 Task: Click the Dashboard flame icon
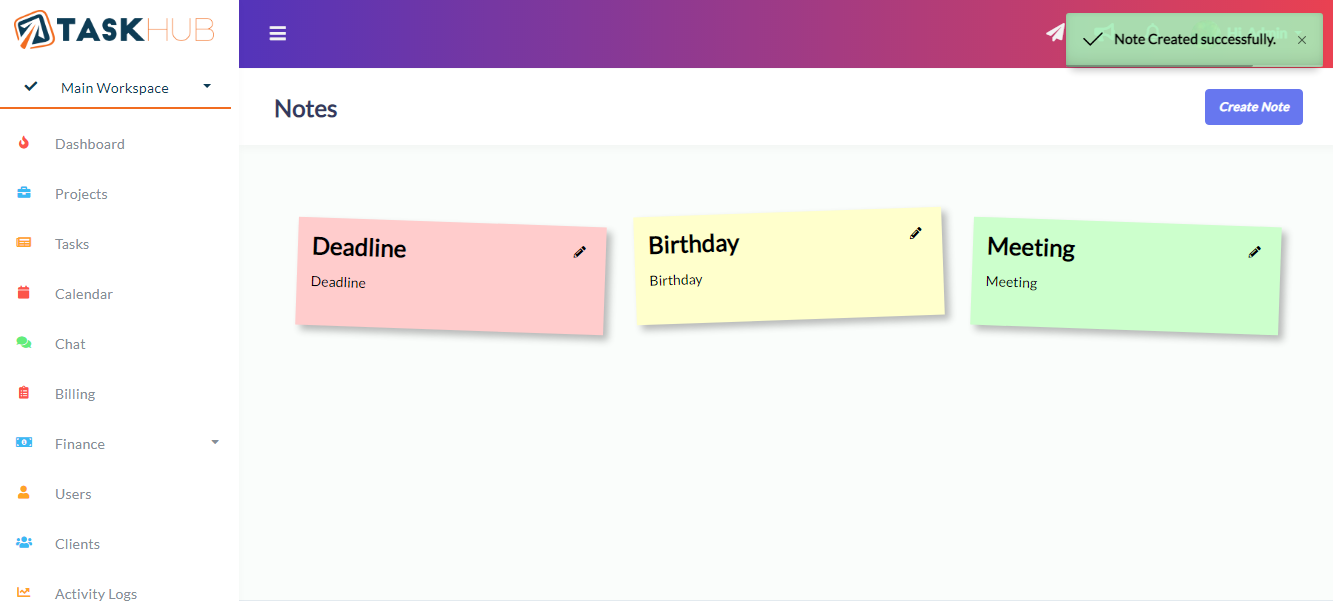coord(24,143)
